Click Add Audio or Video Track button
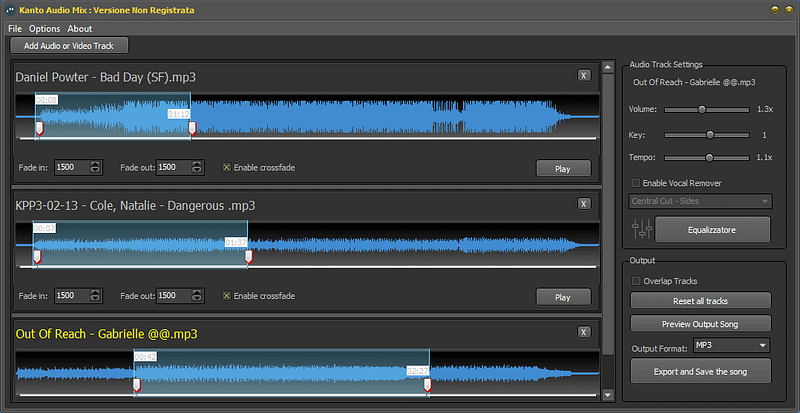 pos(69,45)
